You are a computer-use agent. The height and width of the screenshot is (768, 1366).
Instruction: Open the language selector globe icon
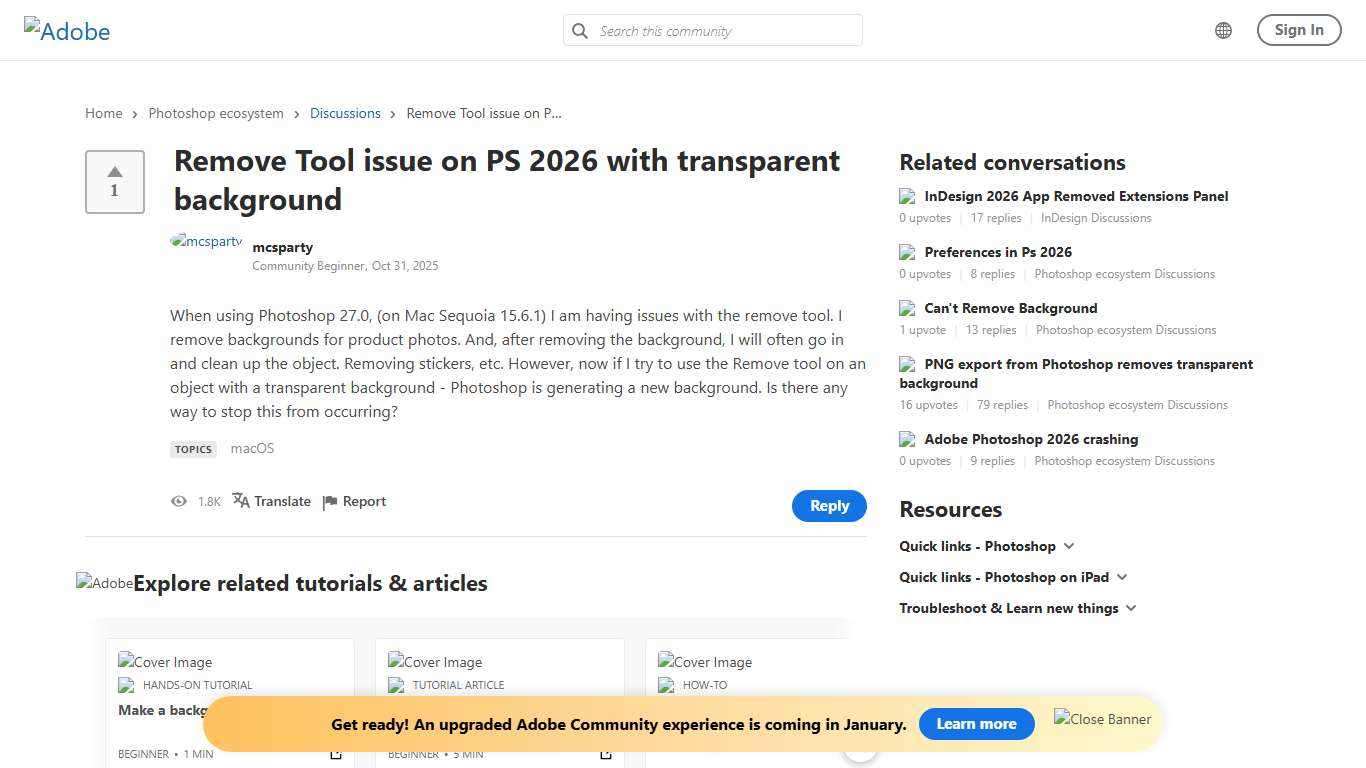point(1222,30)
